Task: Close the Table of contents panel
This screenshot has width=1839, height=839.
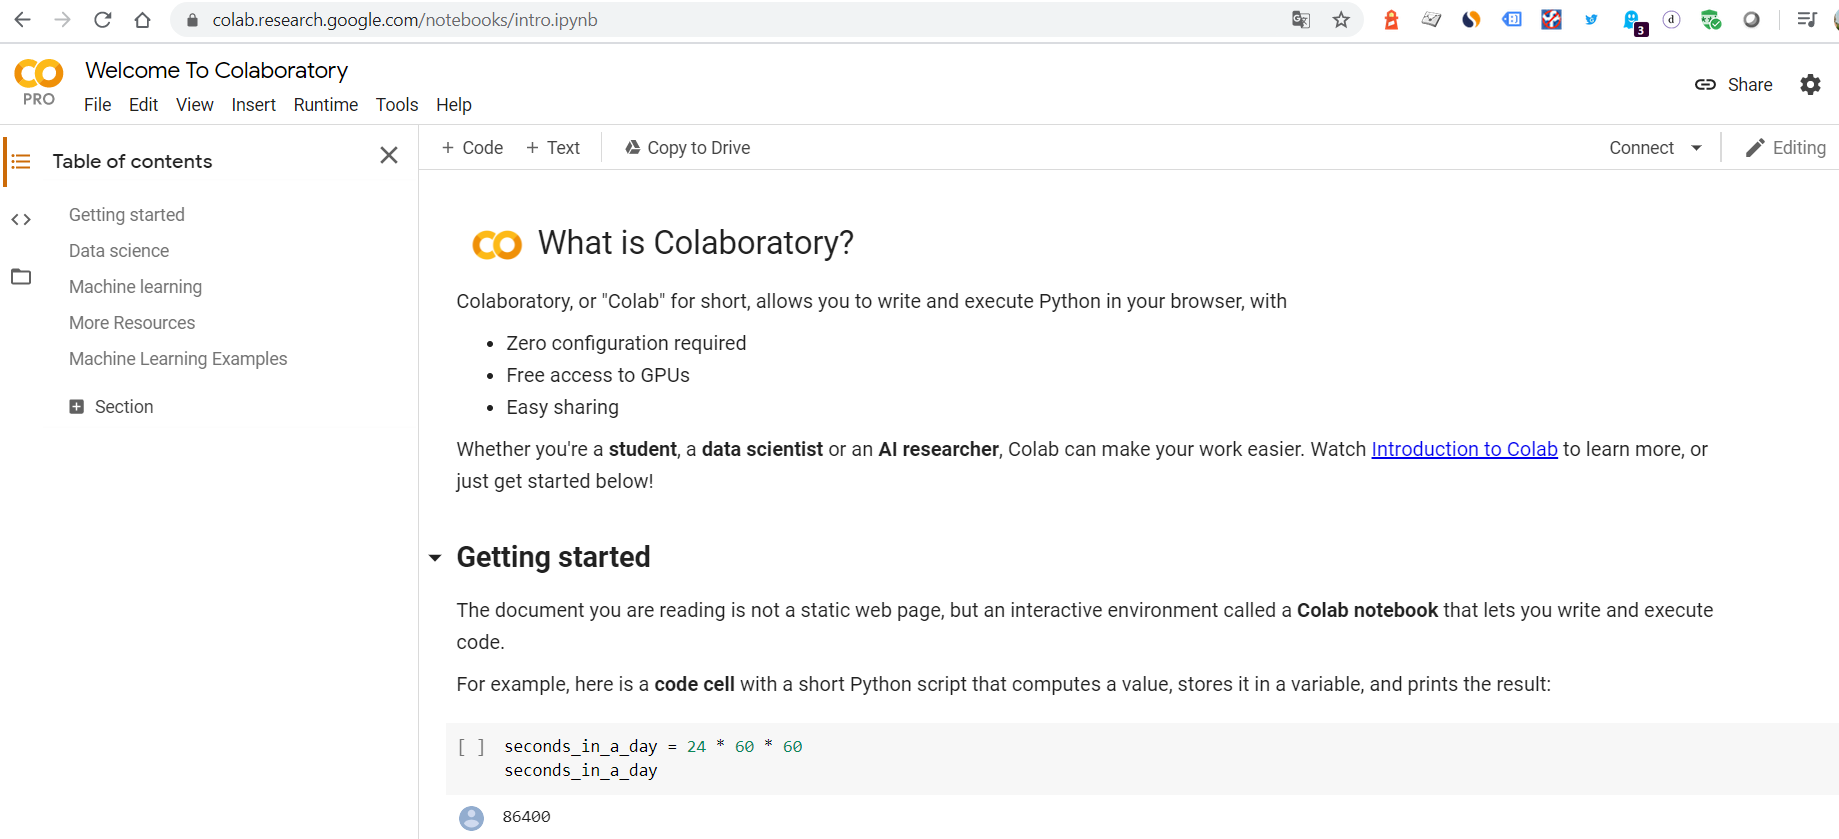Action: coord(389,155)
